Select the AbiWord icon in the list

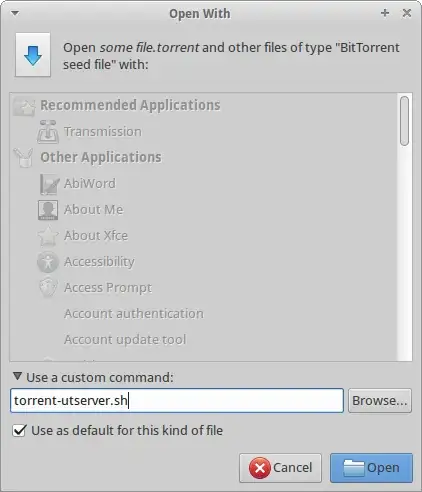[49, 184]
